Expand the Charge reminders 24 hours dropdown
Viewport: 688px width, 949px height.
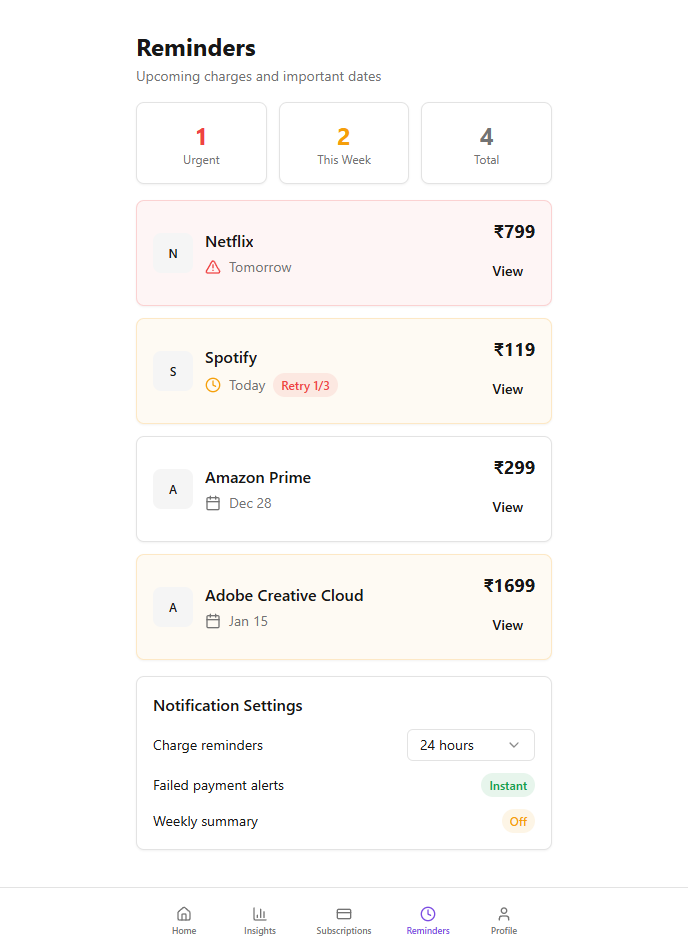coord(471,745)
